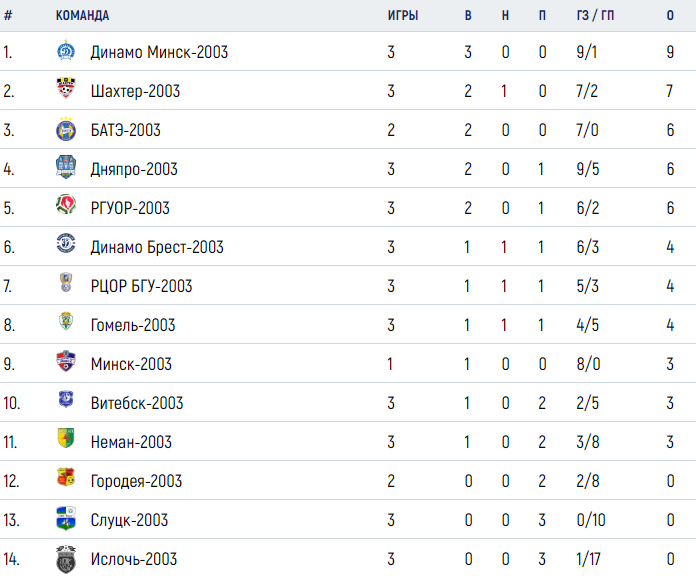Open the Витебск-2003 team page
The height and width of the screenshot is (576, 696).
tap(137, 403)
